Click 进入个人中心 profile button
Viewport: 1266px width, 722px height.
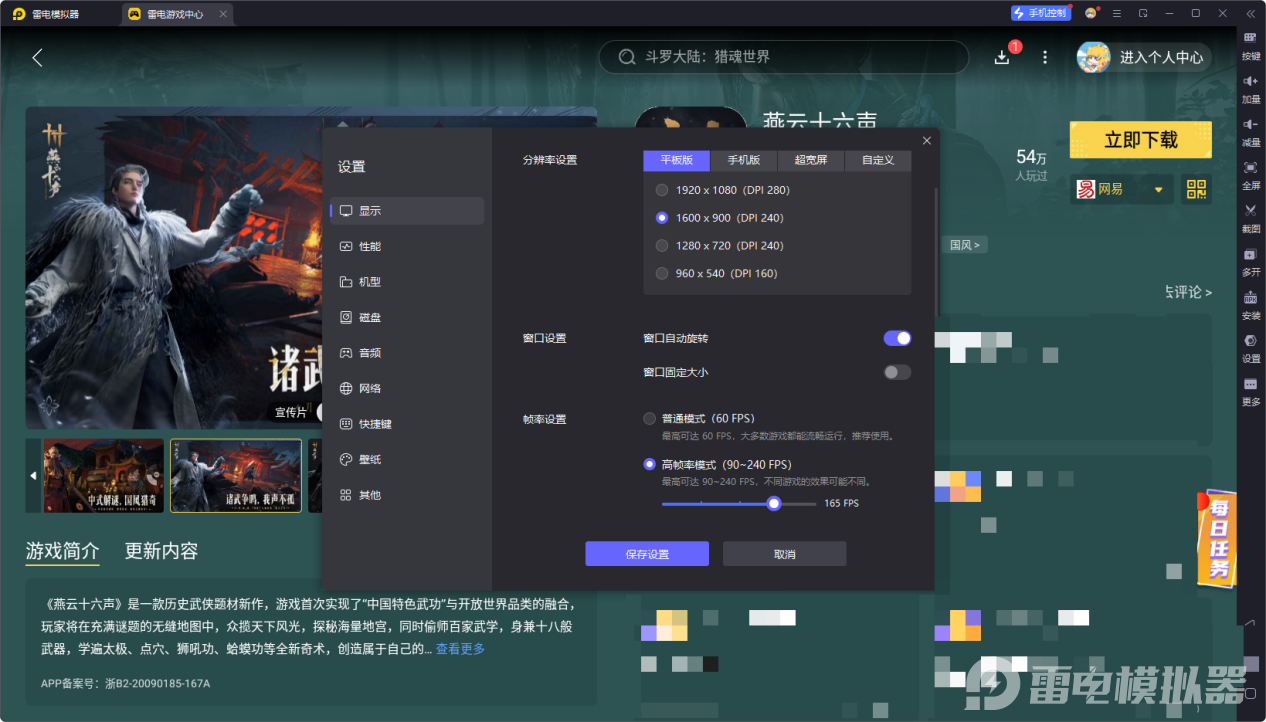click(1144, 57)
